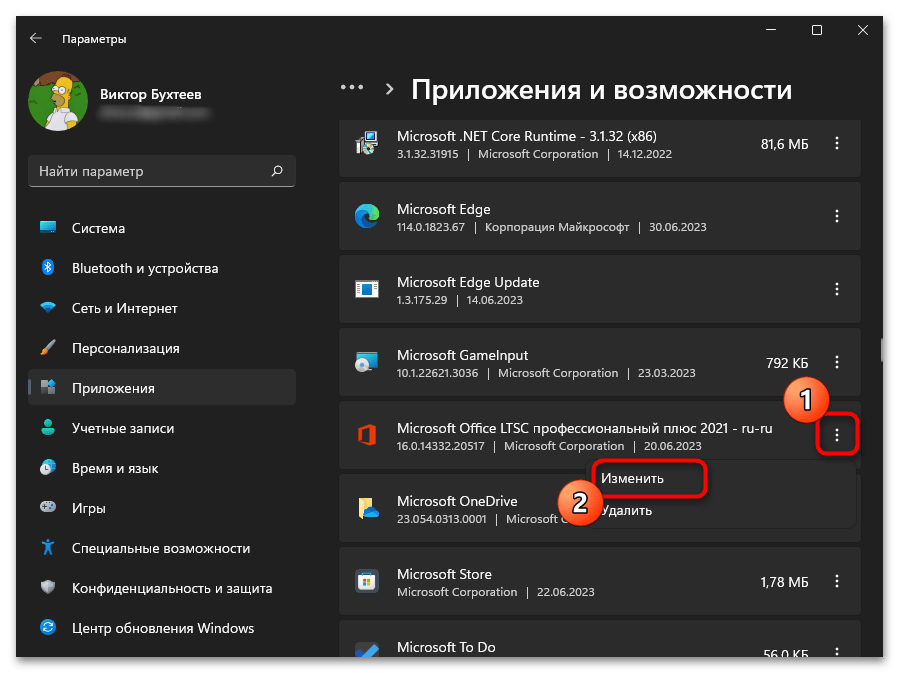This screenshot has width=899, height=673.
Task: Open Центр обновления Windows section
Action: (162, 628)
